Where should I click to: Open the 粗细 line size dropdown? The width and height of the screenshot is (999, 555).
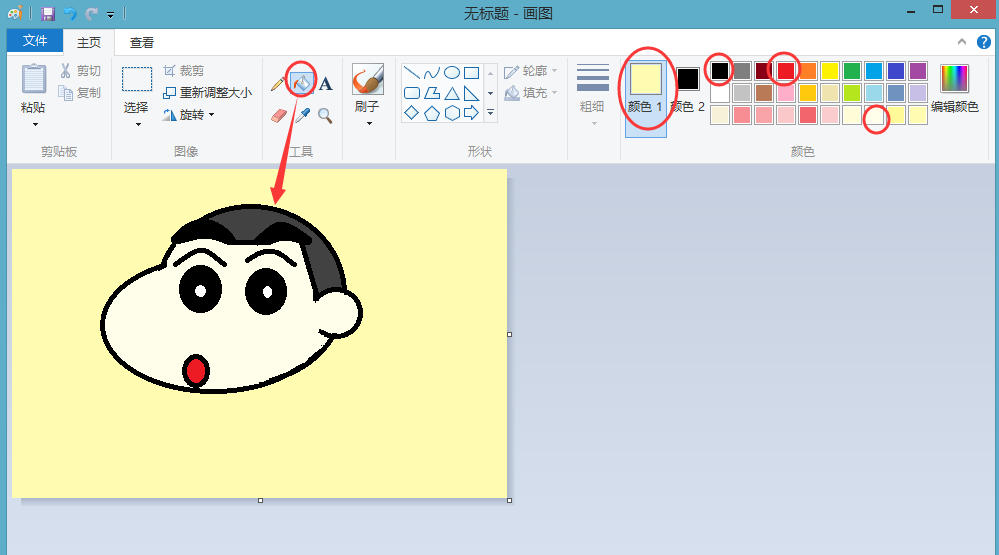593,95
